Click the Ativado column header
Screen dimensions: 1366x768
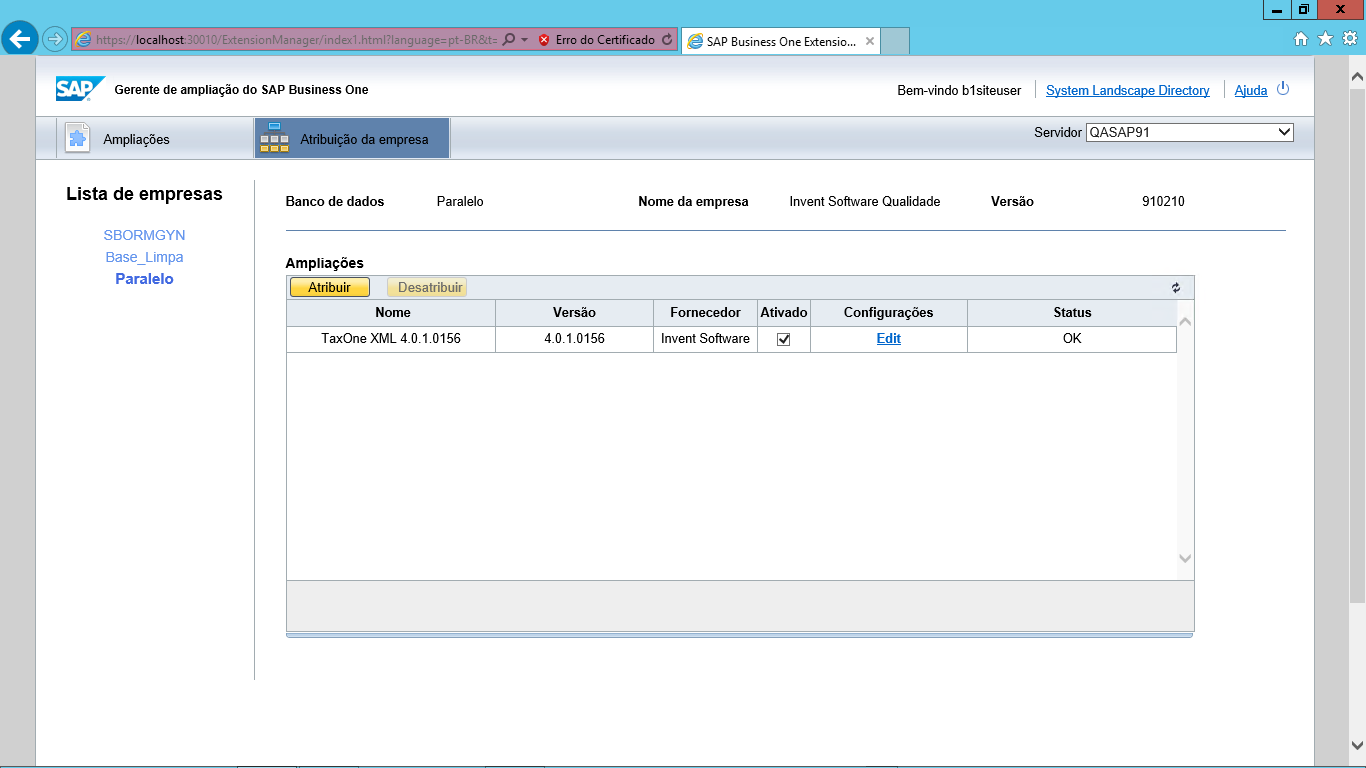pyautogui.click(x=783, y=313)
